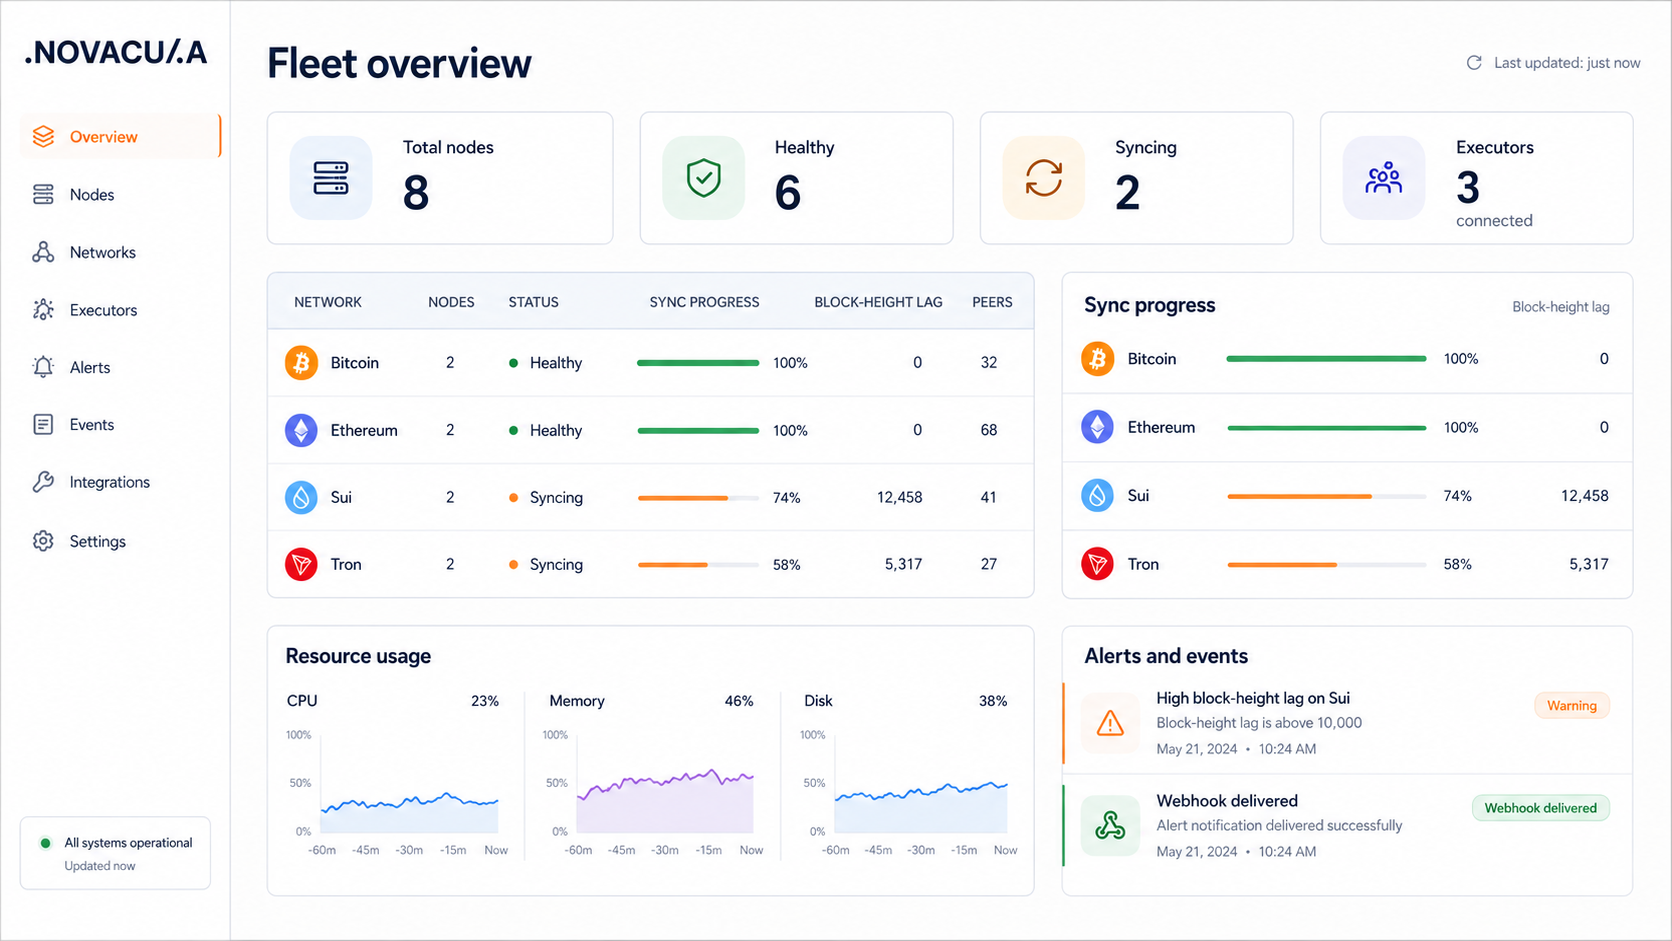This screenshot has width=1672, height=941.
Task: Click Sui icon in Sync progress panel
Action: [x=1098, y=495]
